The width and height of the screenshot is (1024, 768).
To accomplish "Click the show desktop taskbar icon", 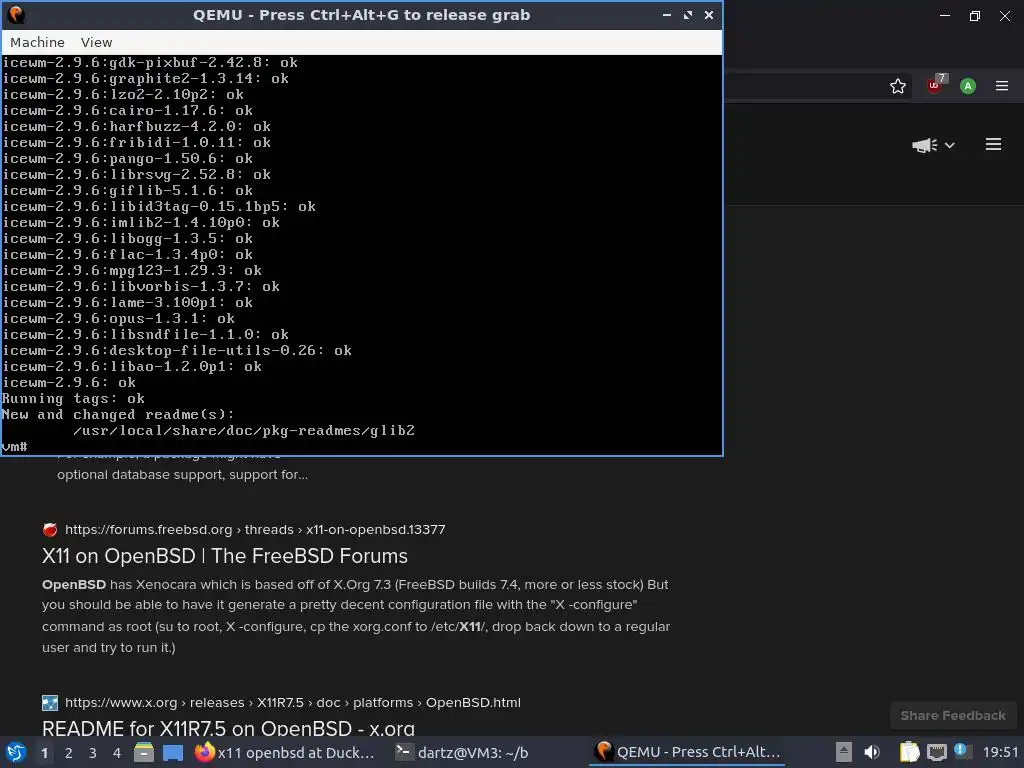I will point(173,752).
